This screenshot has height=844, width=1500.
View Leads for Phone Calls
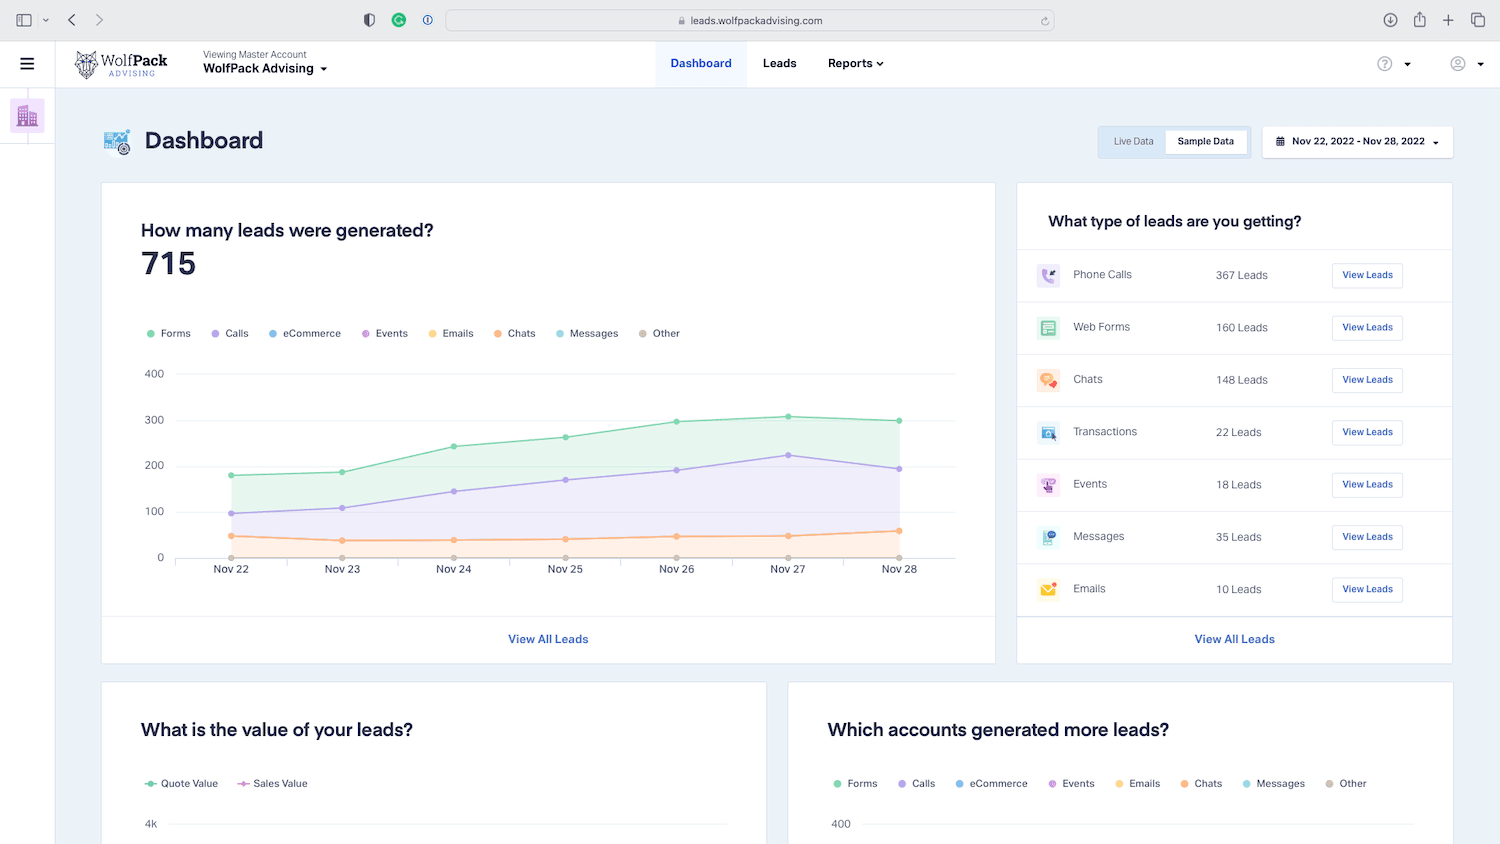[1367, 276]
